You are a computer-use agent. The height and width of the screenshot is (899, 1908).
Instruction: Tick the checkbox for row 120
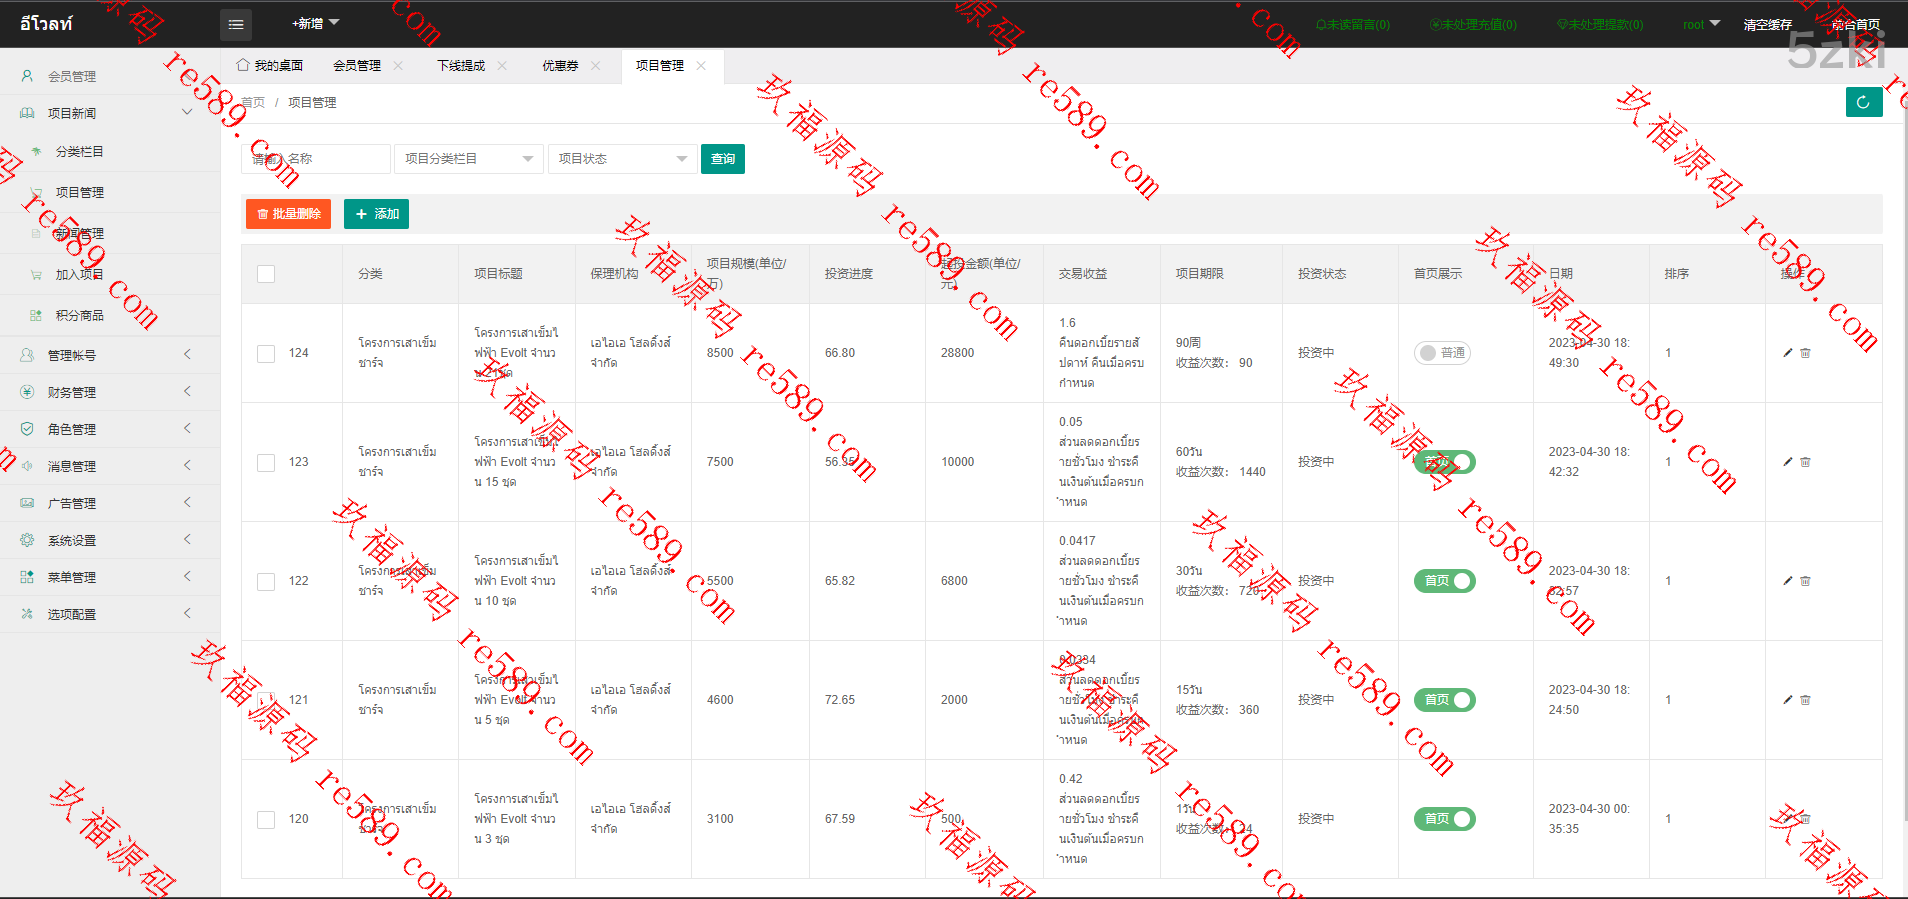coord(266,819)
